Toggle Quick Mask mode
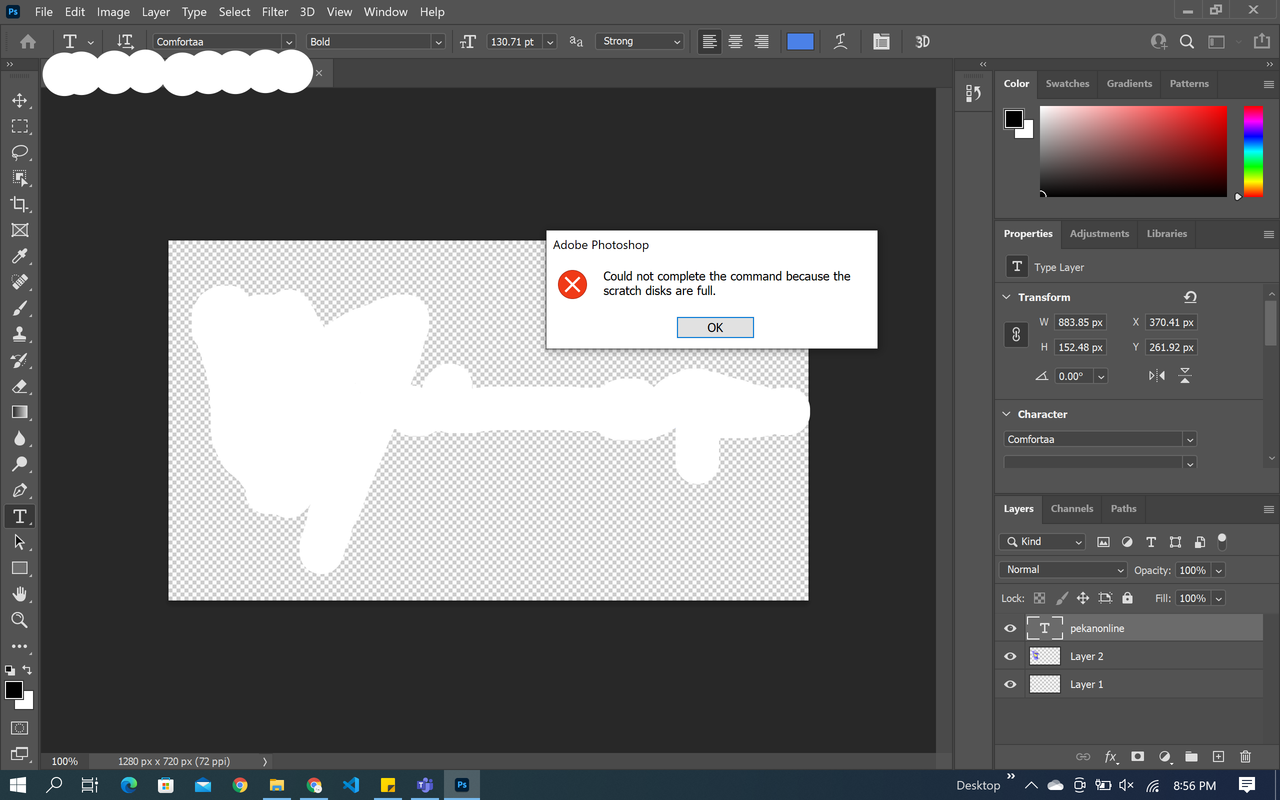1280x800 pixels. pos(19,728)
